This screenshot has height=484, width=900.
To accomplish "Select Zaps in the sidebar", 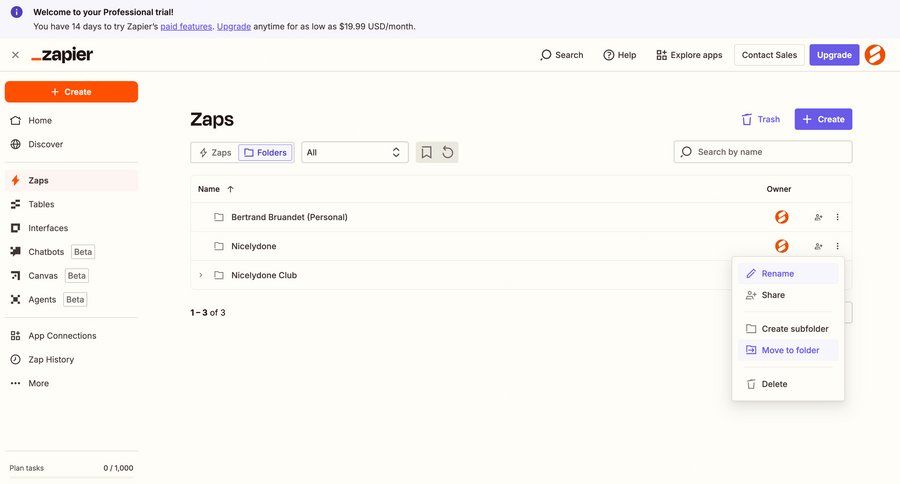I will (x=71, y=180).
